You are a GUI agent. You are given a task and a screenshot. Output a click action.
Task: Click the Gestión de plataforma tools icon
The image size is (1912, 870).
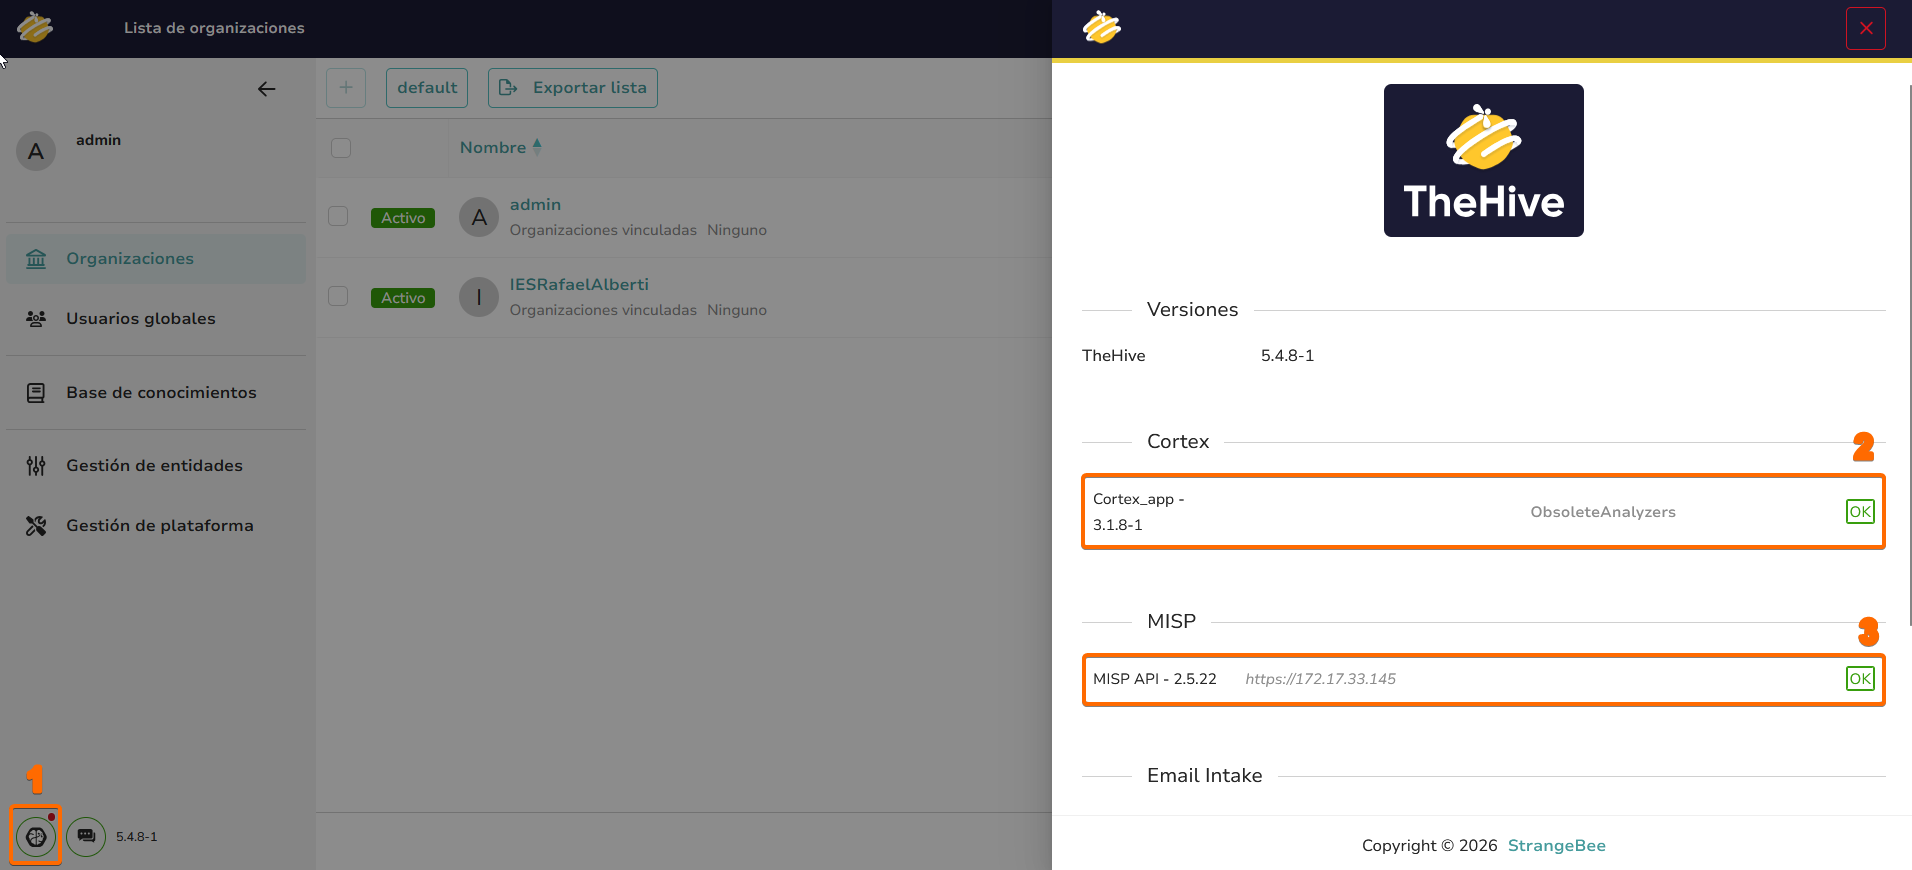tap(36, 526)
